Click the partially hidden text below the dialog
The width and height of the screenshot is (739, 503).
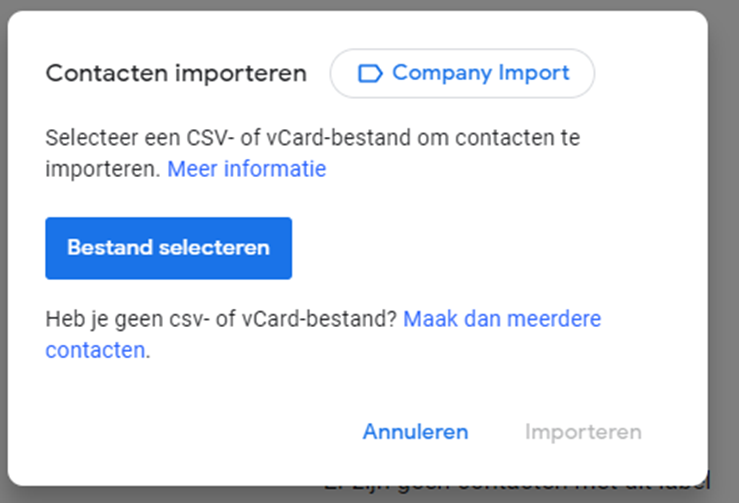(x=516, y=488)
